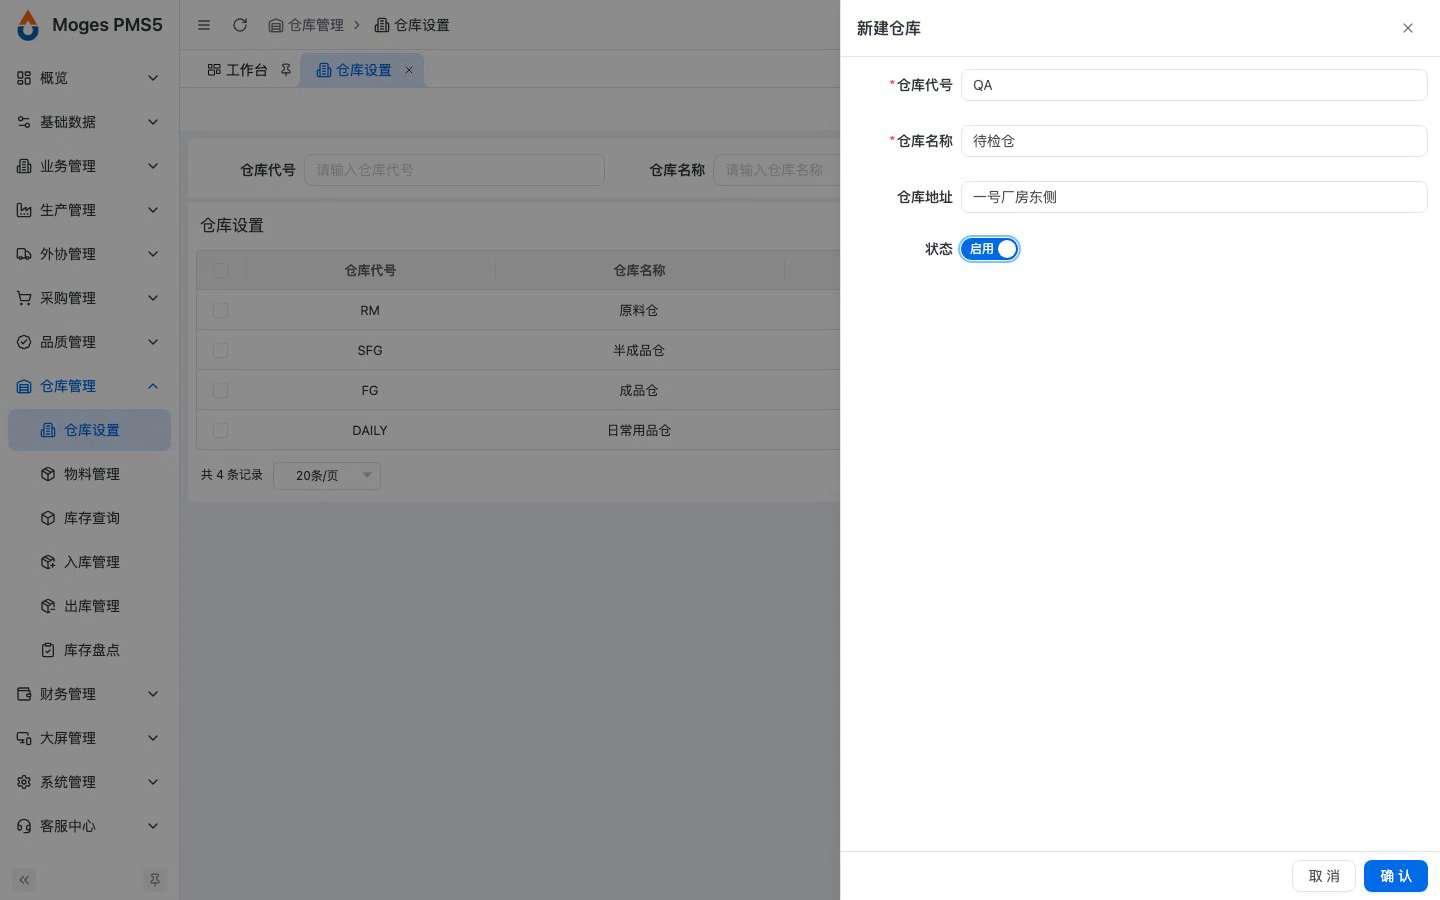Close the 仓库设置 tab with its x

pos(409,70)
